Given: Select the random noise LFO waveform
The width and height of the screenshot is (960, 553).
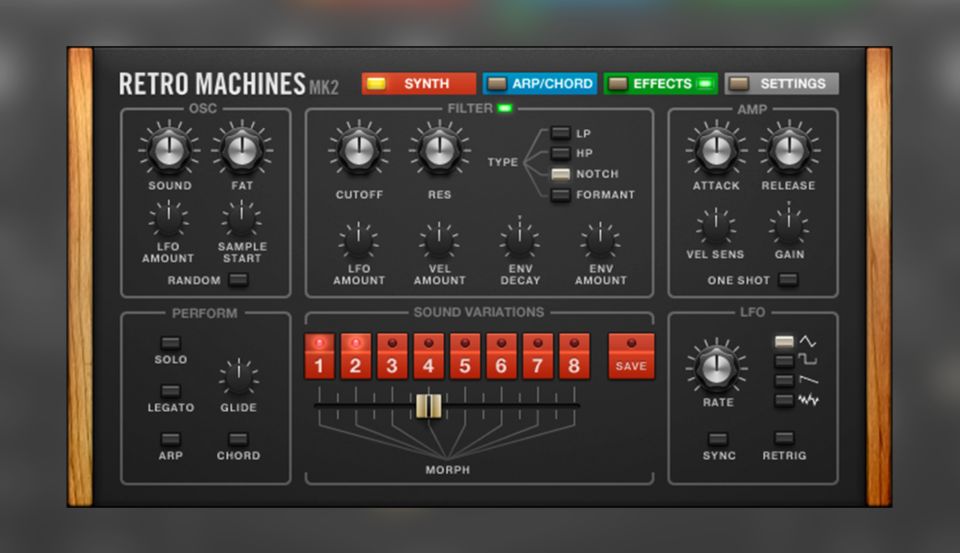Looking at the screenshot, I should point(784,400).
